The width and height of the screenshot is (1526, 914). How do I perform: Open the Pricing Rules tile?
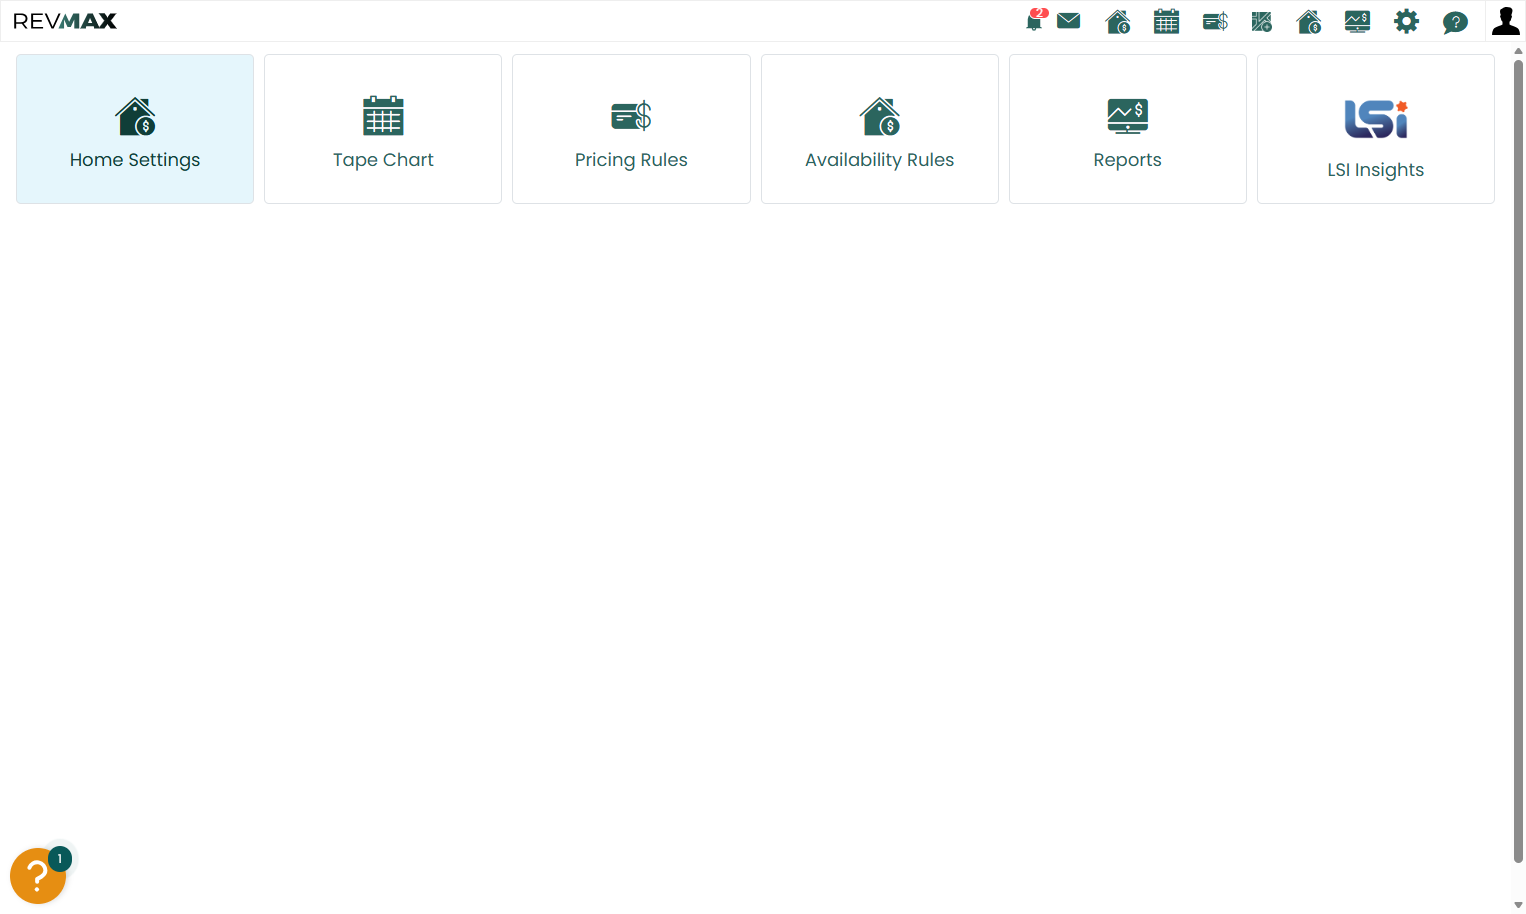[x=631, y=129]
